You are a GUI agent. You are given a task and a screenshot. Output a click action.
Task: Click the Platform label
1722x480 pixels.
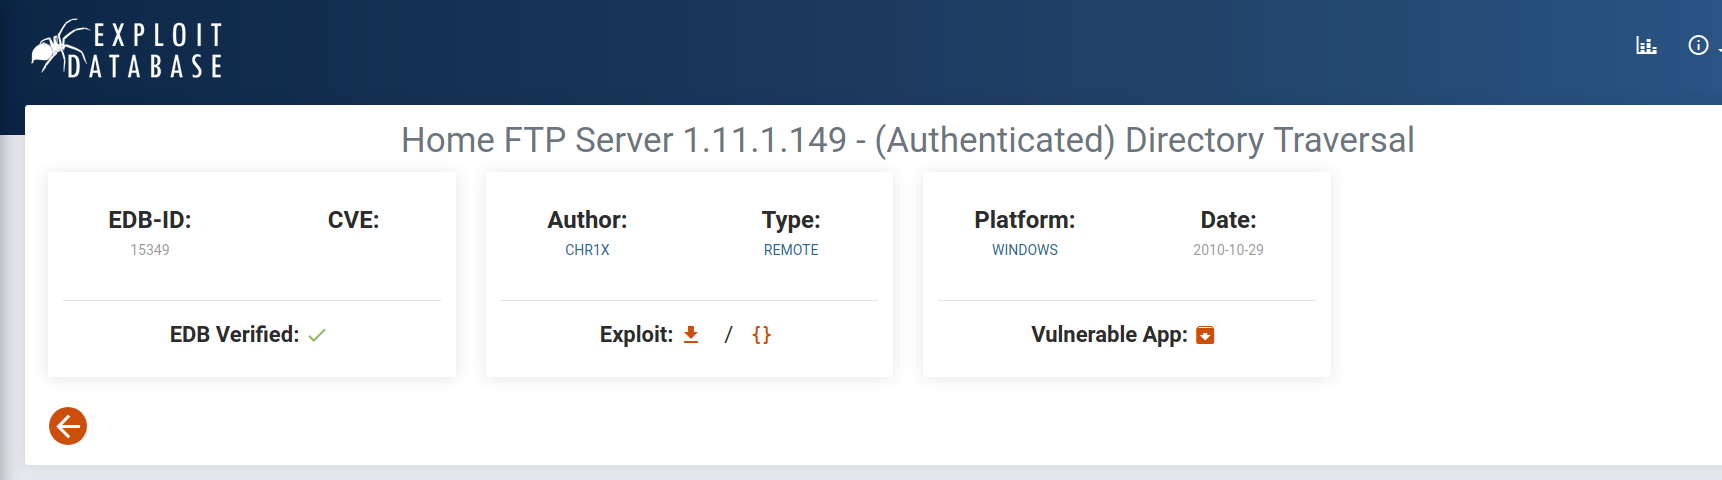pyautogui.click(x=1025, y=220)
